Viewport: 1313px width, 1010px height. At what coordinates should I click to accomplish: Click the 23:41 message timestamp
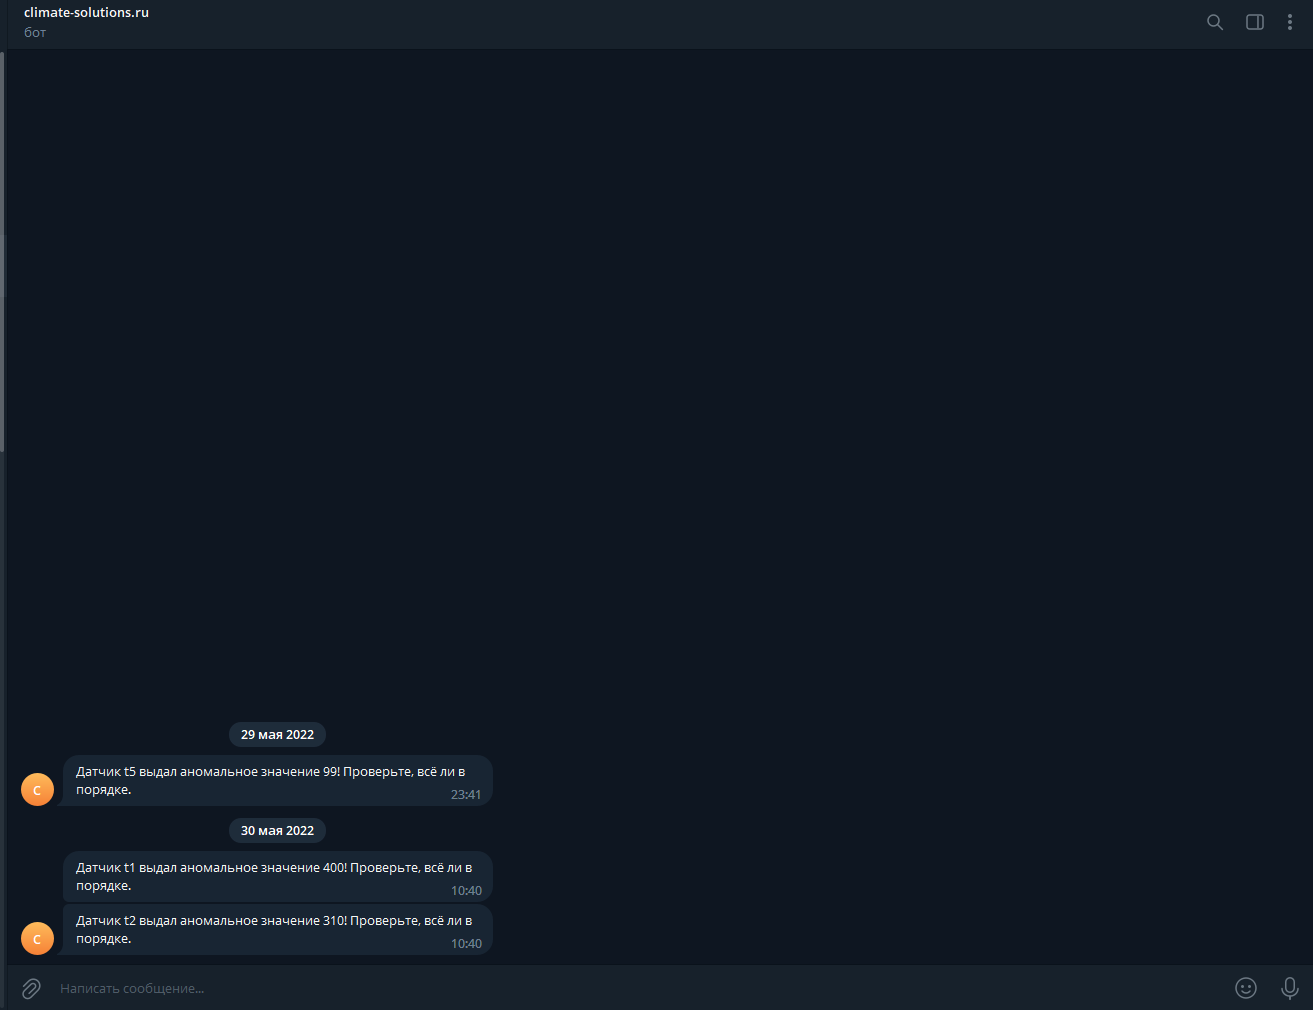click(x=466, y=795)
